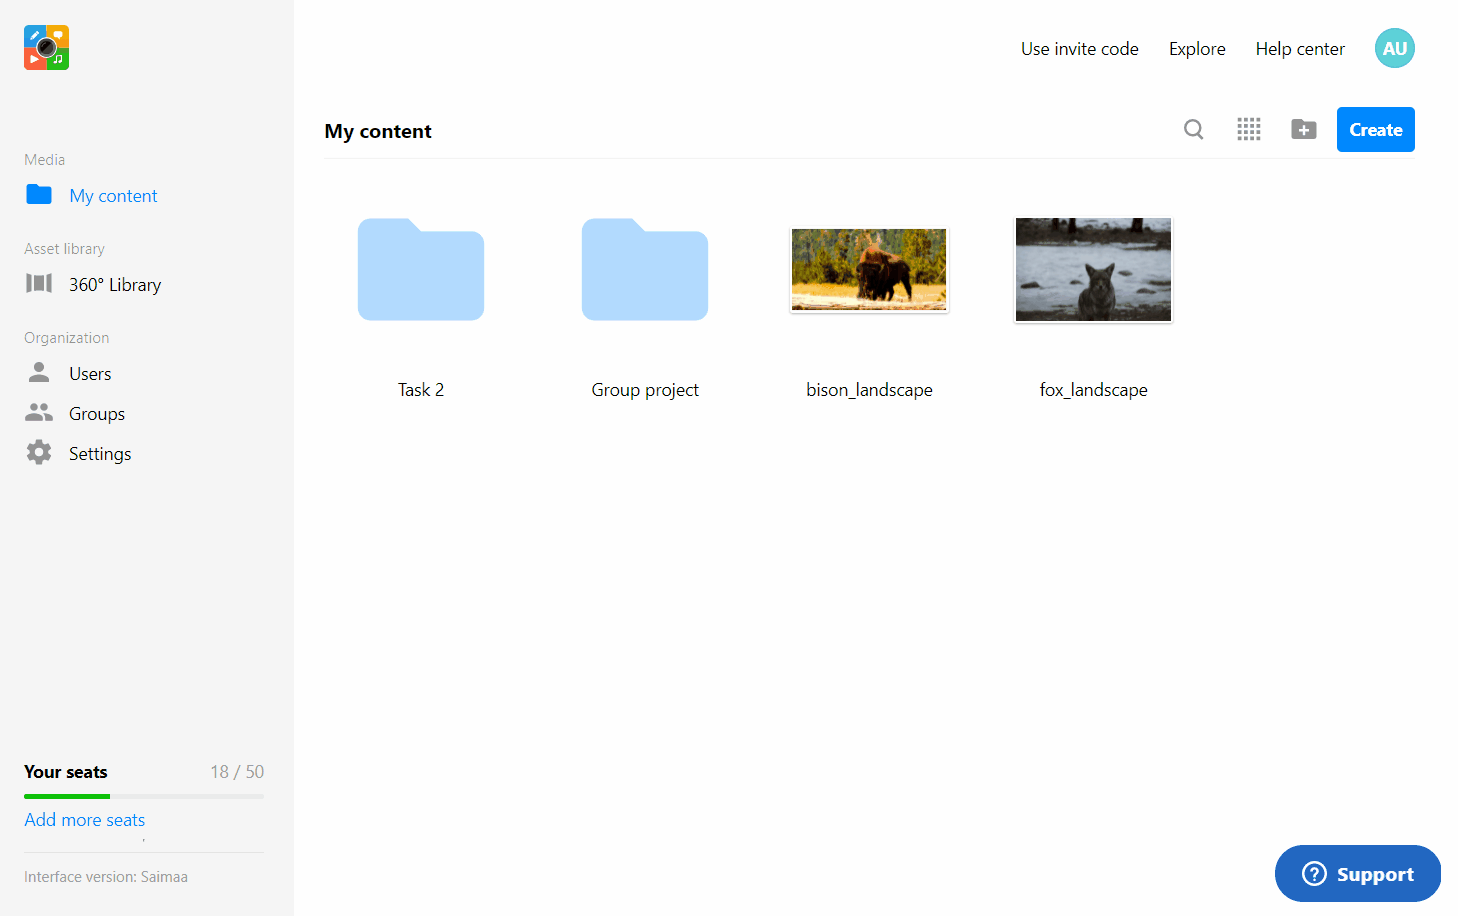The height and width of the screenshot is (916, 1458).
Task: Click the new folder icon
Action: pyautogui.click(x=1303, y=129)
